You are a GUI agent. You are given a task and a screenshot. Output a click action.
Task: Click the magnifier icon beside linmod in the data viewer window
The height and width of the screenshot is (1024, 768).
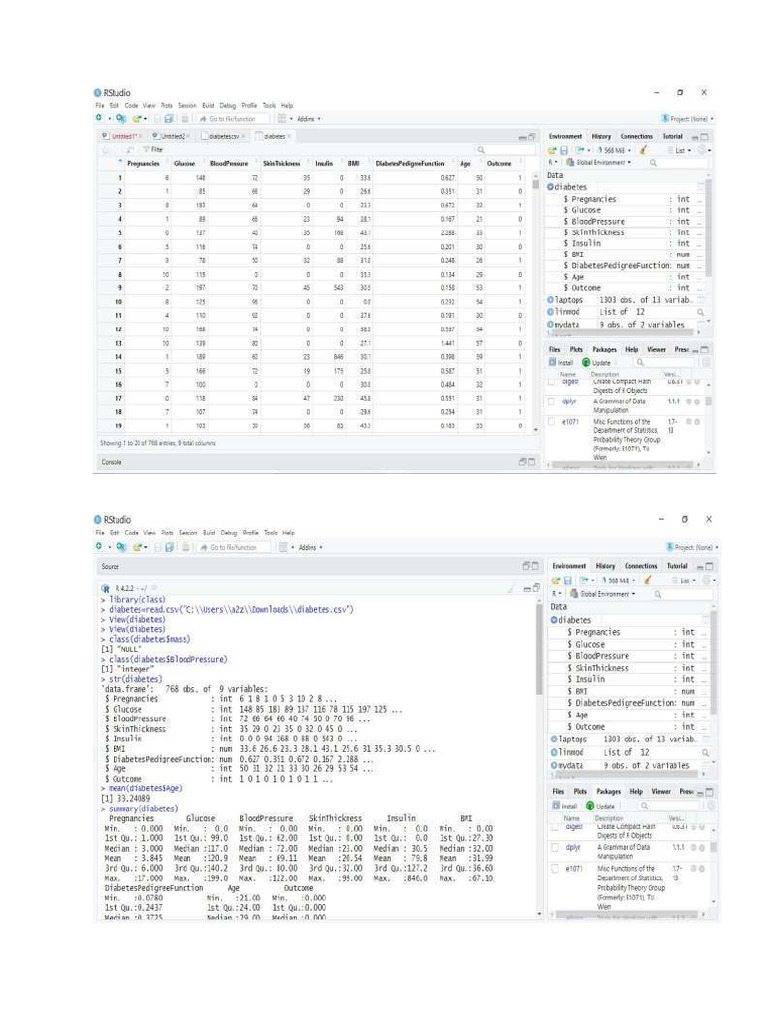click(x=700, y=312)
